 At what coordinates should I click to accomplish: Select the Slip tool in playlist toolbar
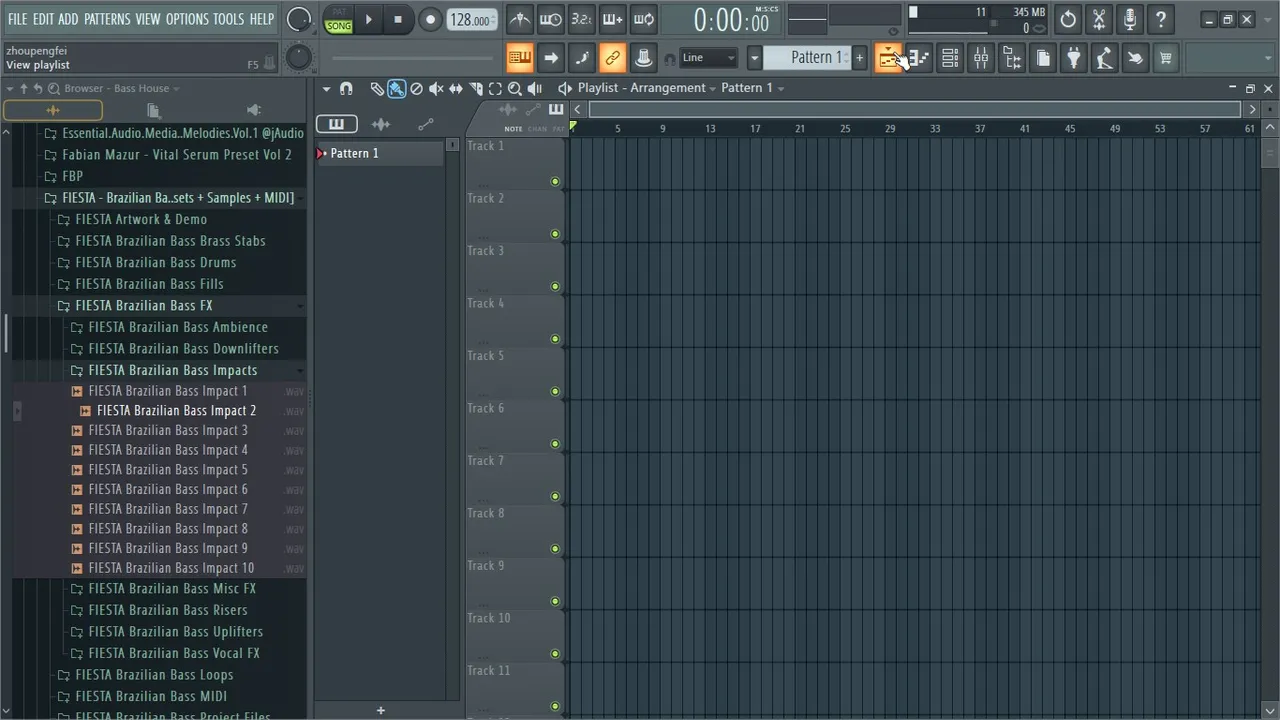456,88
